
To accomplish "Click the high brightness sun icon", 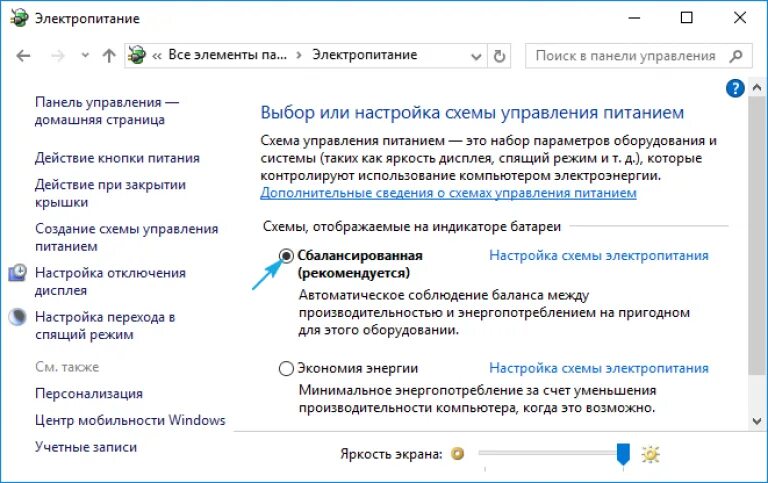I will 650,454.
